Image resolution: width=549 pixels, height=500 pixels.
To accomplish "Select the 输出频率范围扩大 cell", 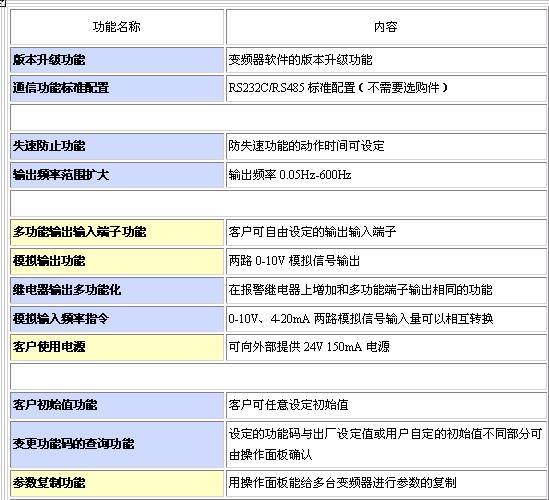I will (x=117, y=175).
